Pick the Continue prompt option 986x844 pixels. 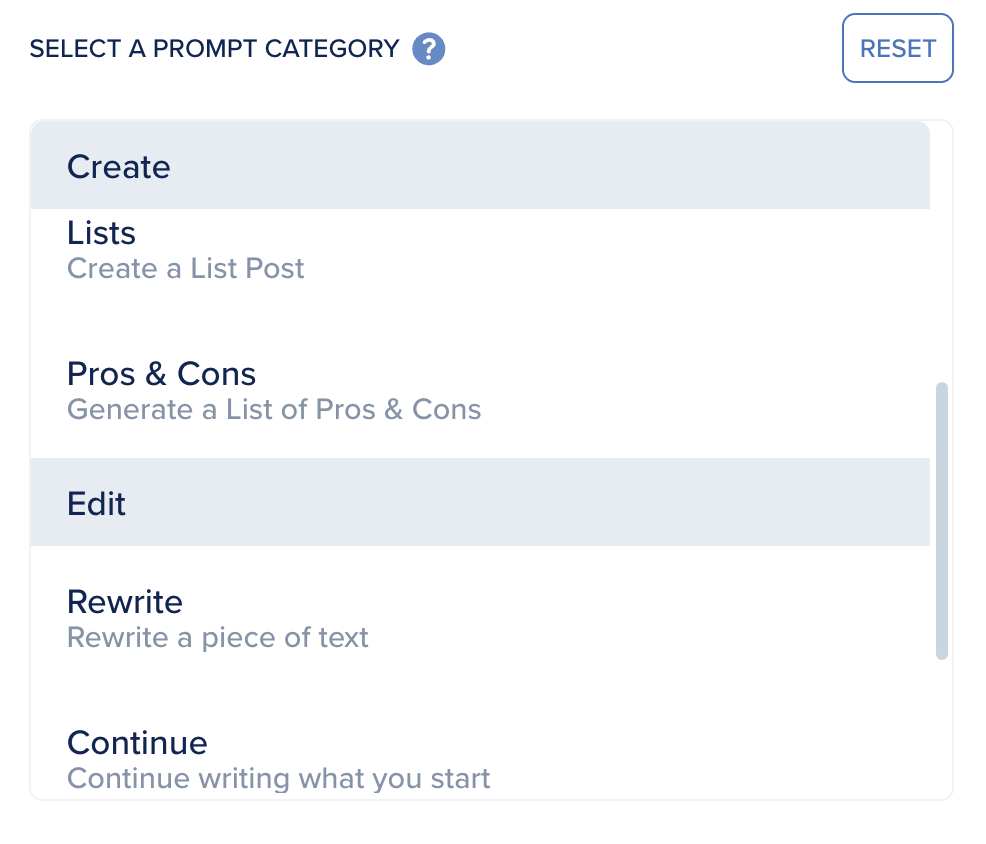[x=137, y=743]
